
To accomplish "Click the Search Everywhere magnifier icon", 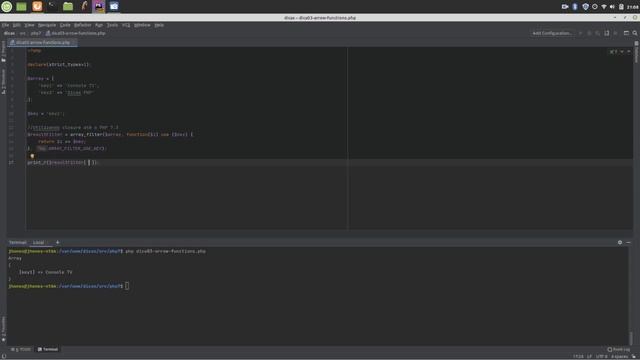I will [635, 33].
